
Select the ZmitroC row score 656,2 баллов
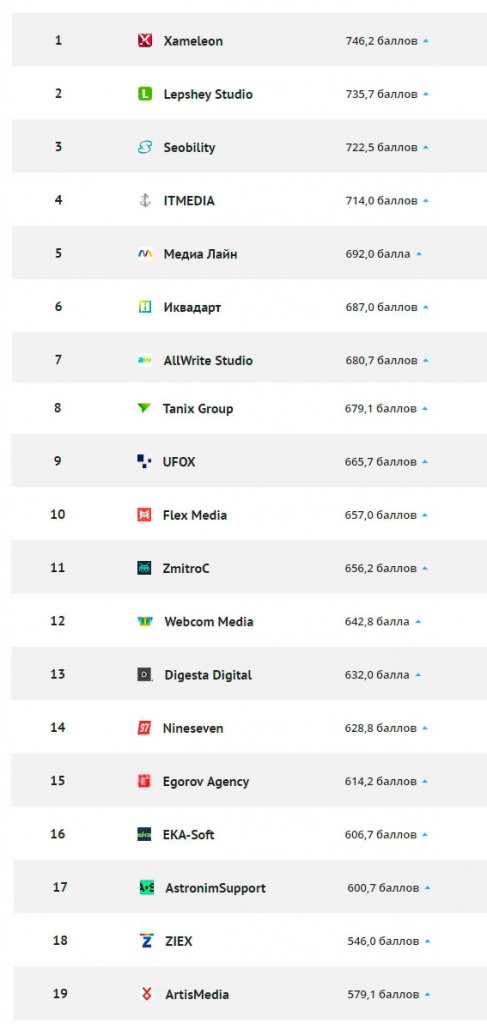coord(381,568)
